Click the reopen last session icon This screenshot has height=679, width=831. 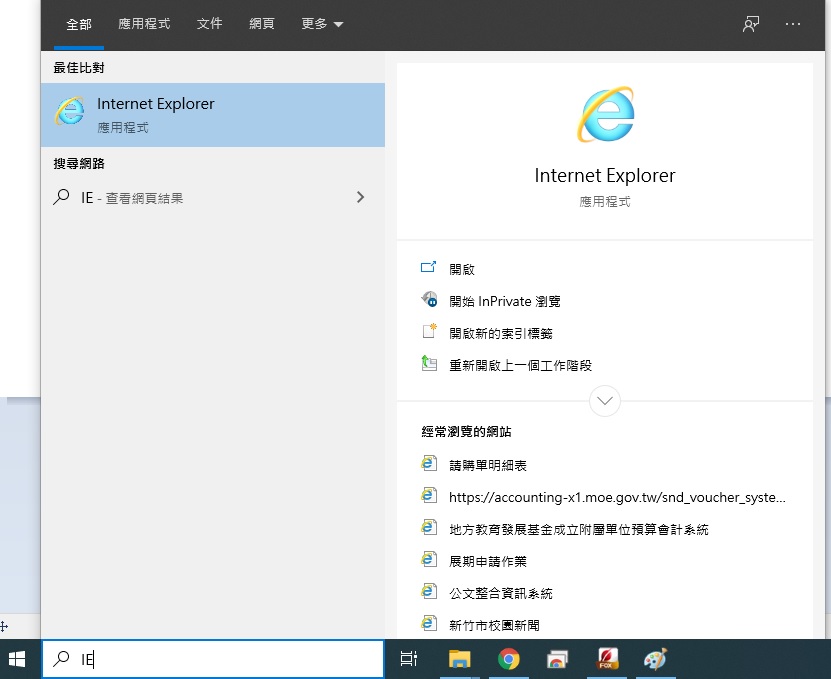click(x=429, y=364)
